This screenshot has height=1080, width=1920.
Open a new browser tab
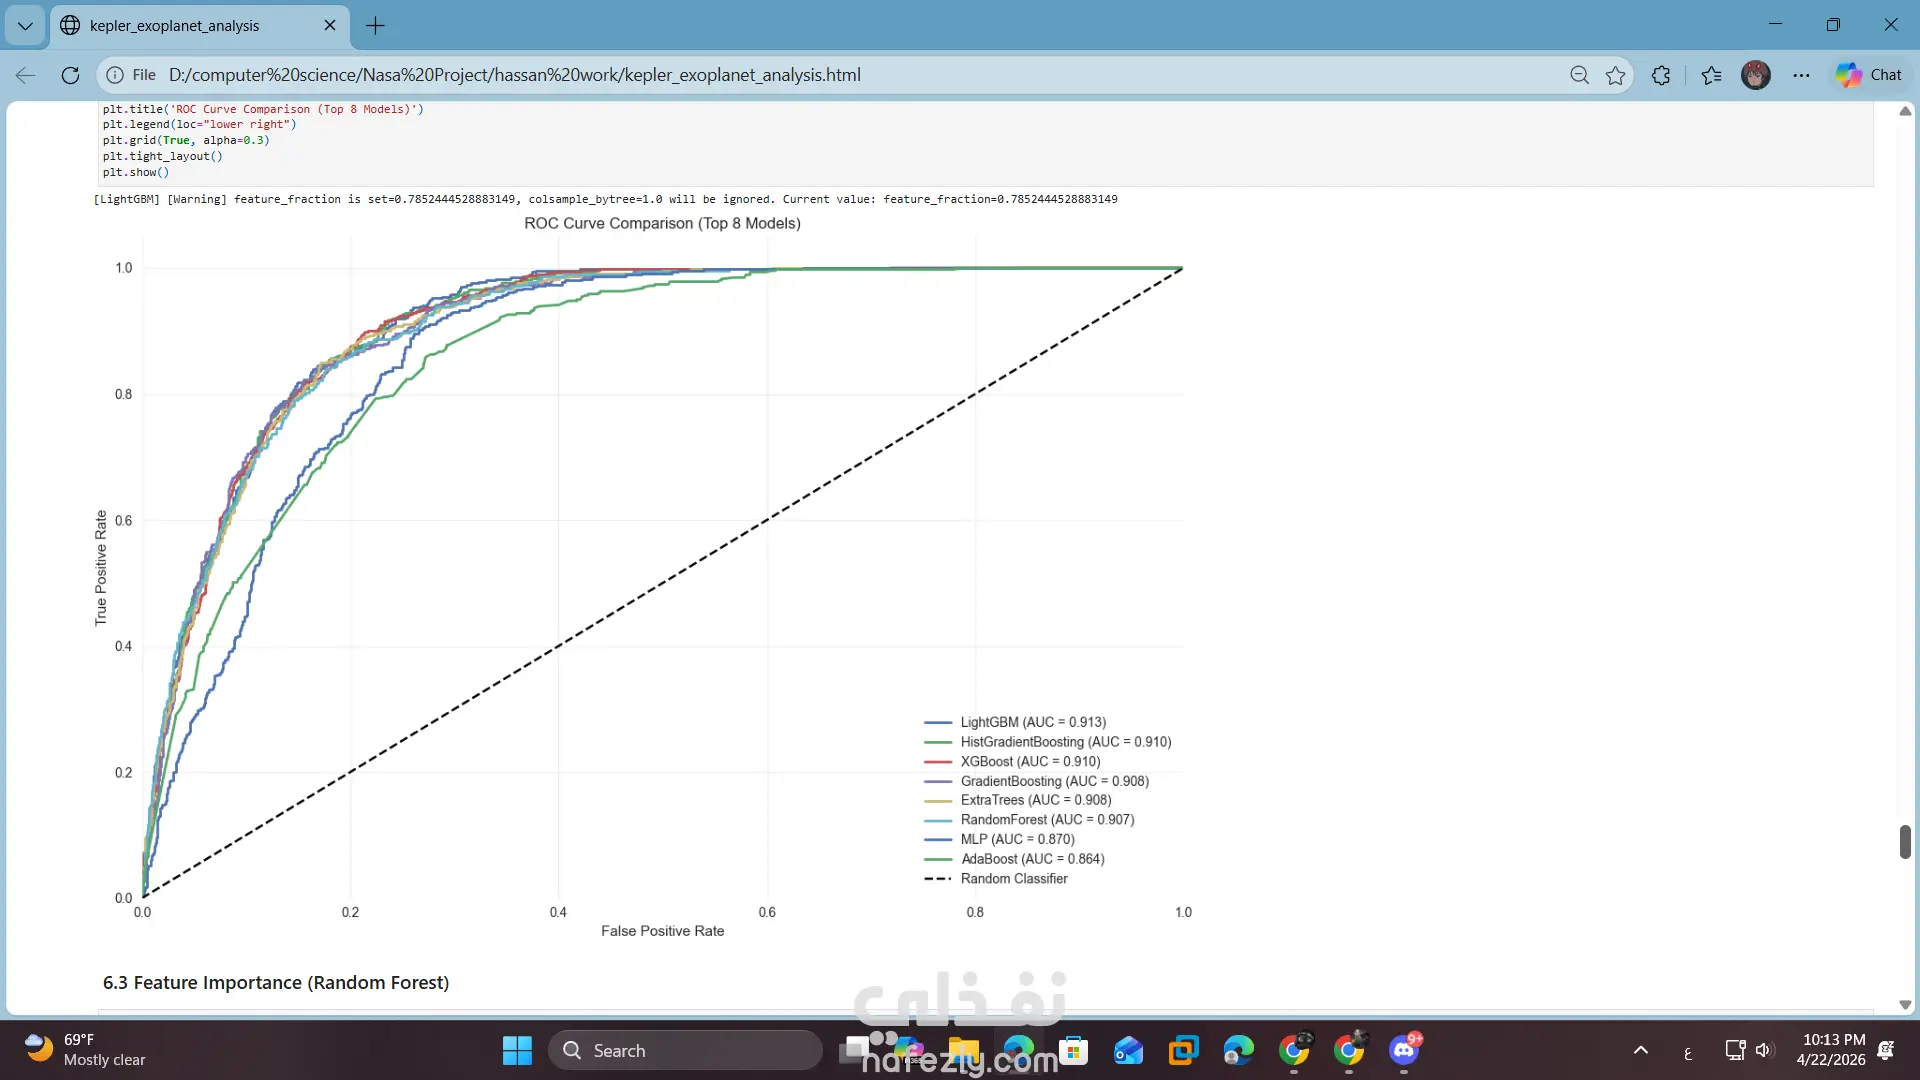[x=375, y=26]
